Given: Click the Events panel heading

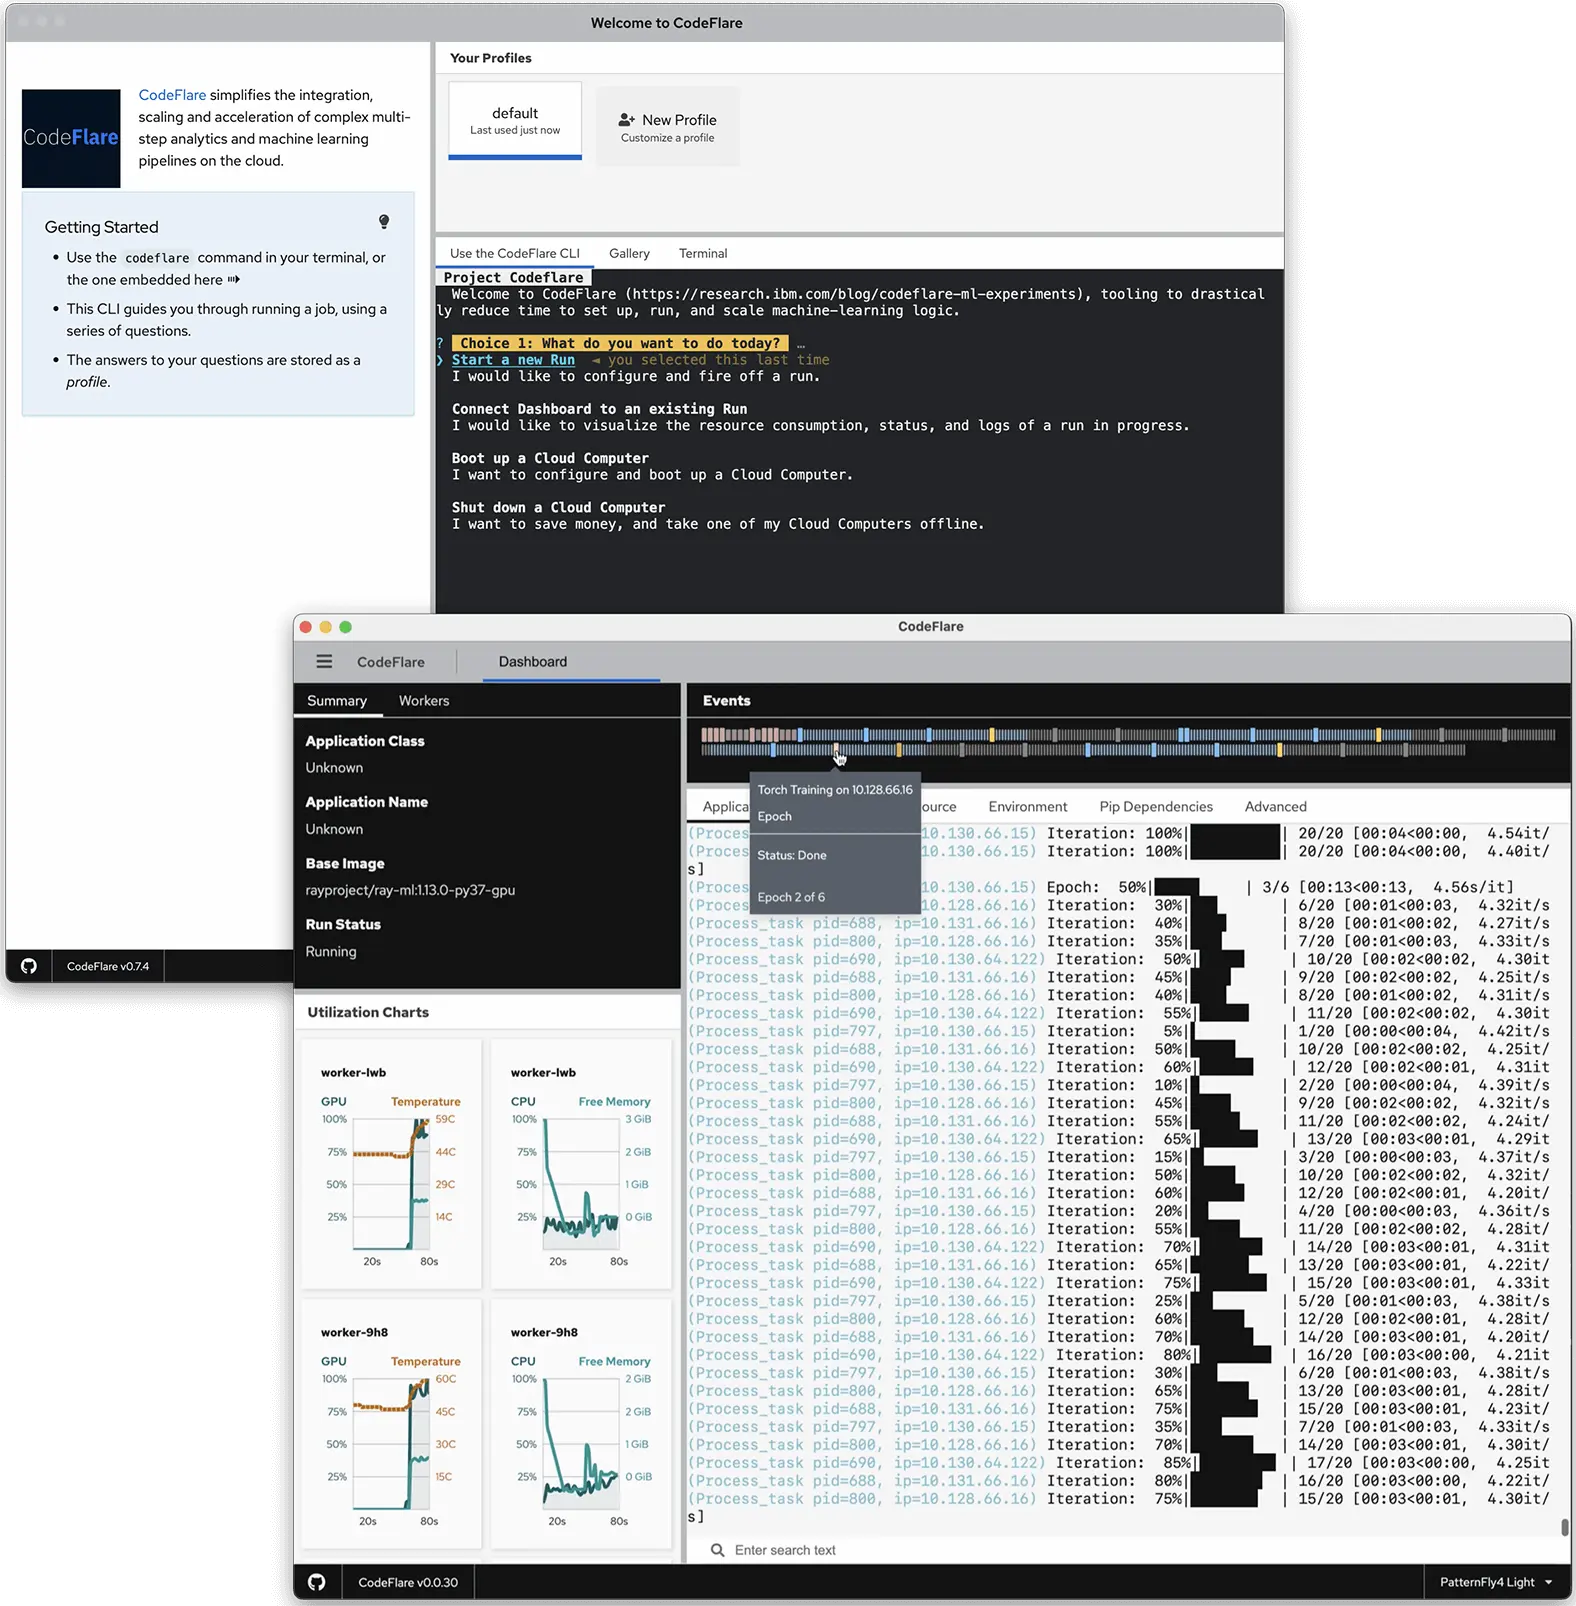Looking at the screenshot, I should [727, 701].
